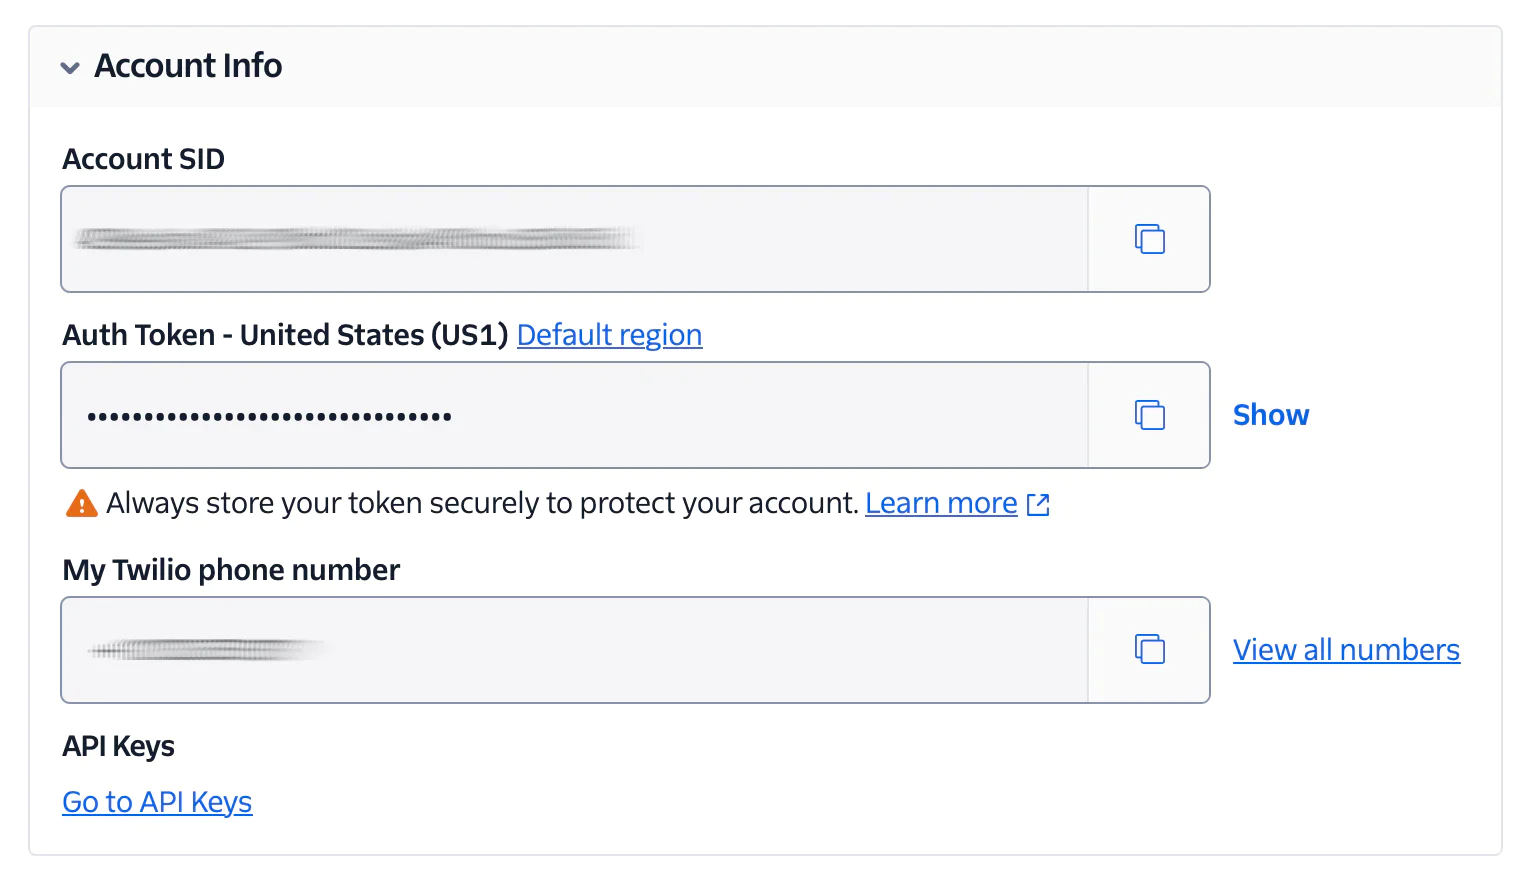Click the warning triangle icon
This screenshot has height=886, width=1528.
click(80, 503)
